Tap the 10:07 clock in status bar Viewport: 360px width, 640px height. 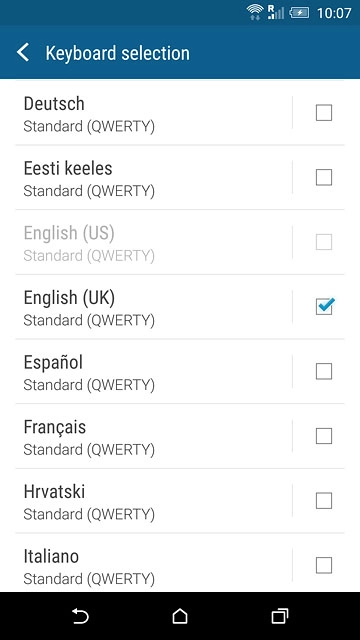click(334, 13)
